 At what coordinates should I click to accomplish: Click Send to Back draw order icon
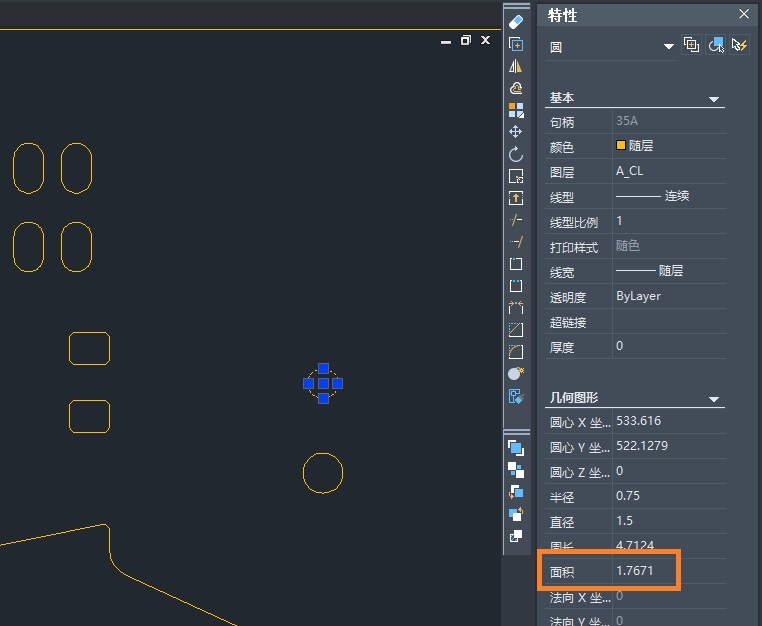coord(516,470)
